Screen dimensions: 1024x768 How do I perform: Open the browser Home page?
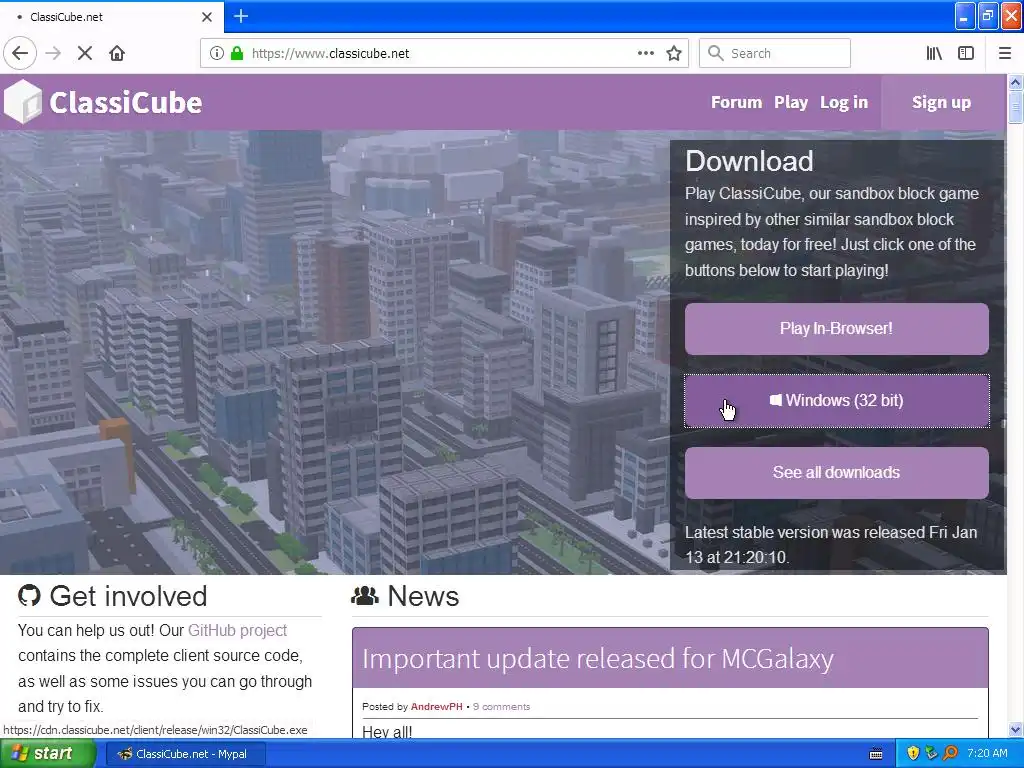click(117, 54)
